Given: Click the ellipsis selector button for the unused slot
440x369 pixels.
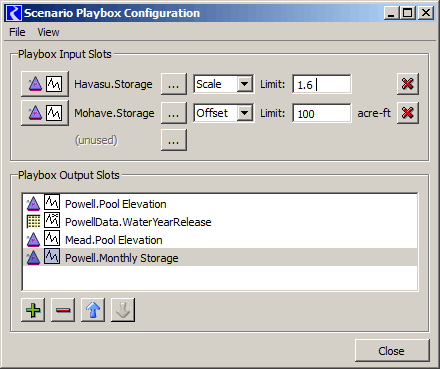Looking at the screenshot, I should click(174, 140).
